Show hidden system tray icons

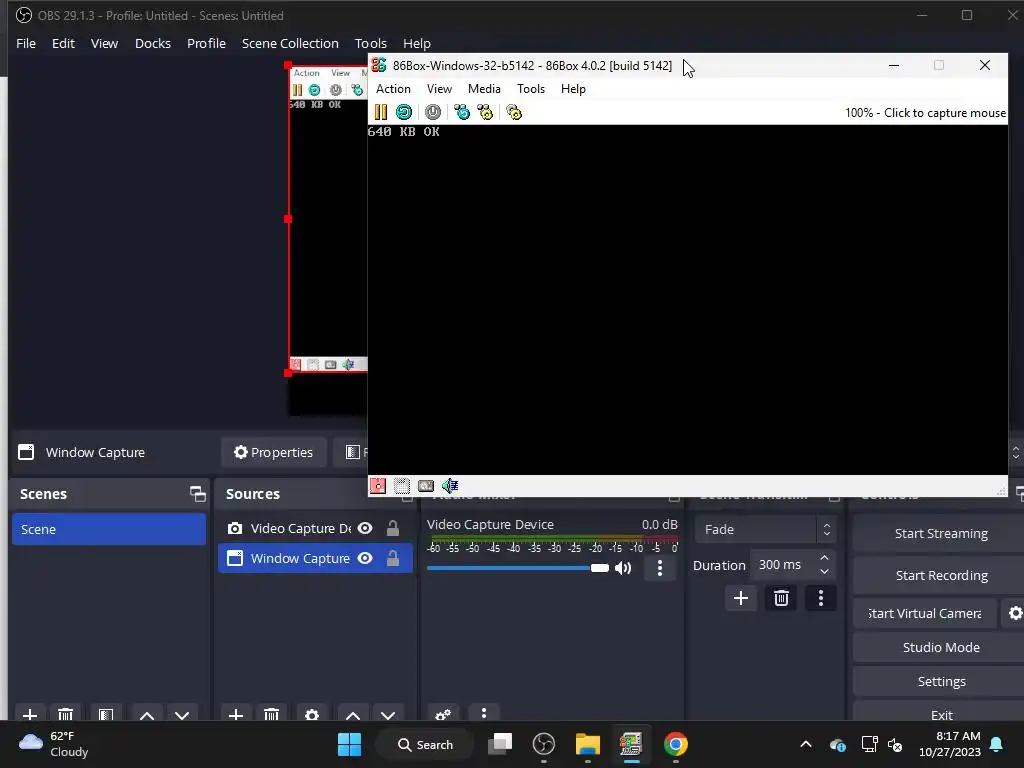click(x=806, y=744)
